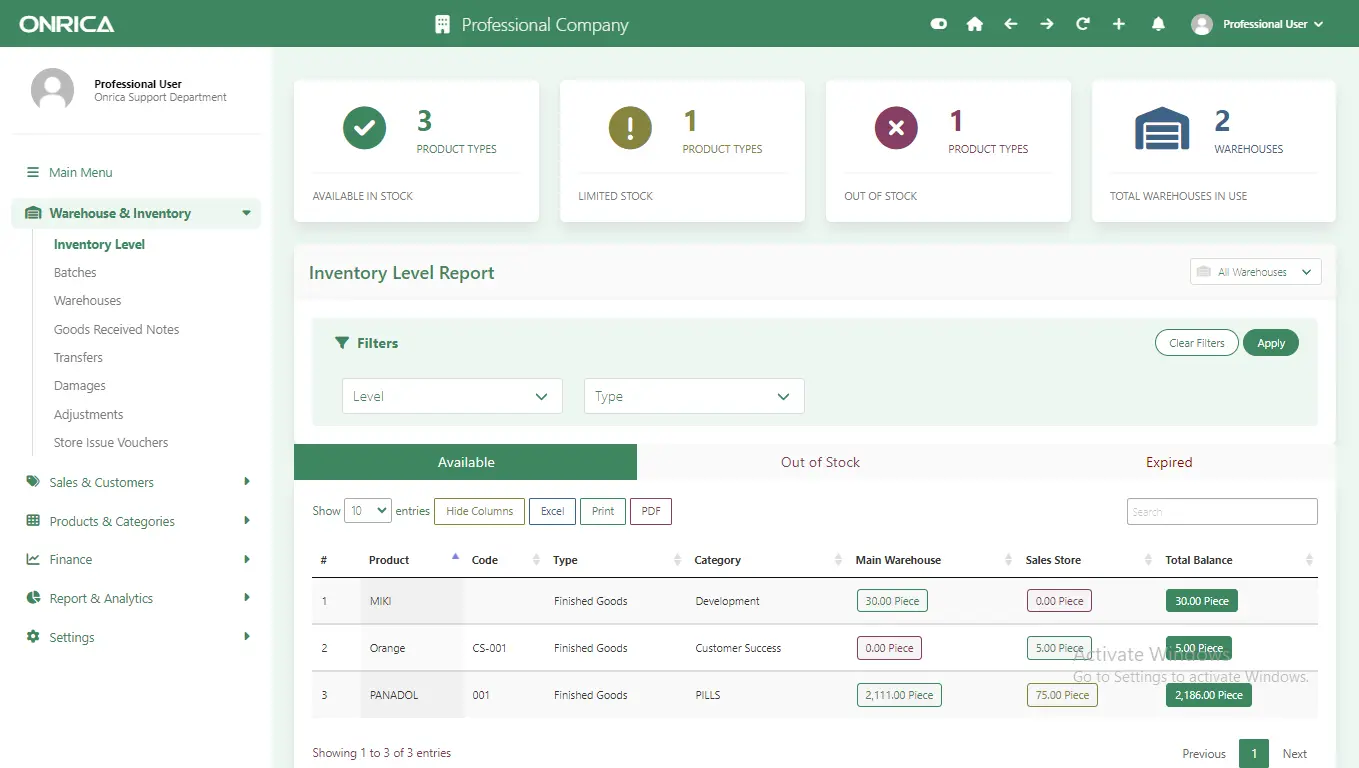Viewport: 1359px width, 768px height.
Task: Export table to Excel
Action: 552,511
